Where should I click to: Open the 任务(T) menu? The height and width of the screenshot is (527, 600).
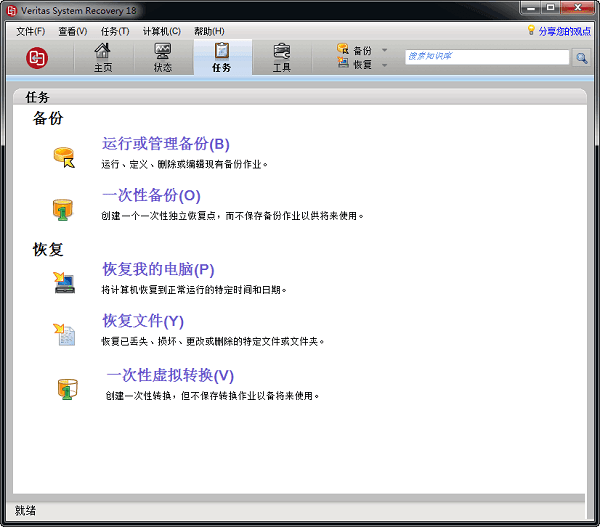point(115,31)
